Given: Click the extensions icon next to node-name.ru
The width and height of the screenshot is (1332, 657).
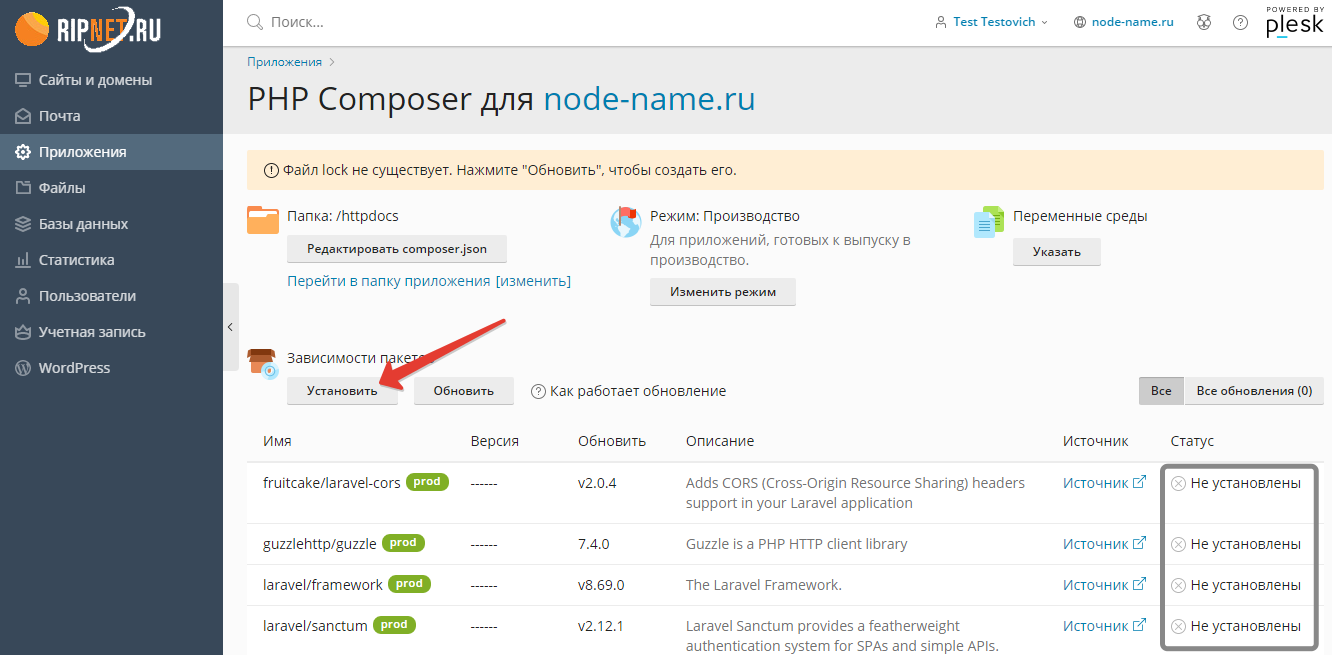Looking at the screenshot, I should coord(1204,22).
